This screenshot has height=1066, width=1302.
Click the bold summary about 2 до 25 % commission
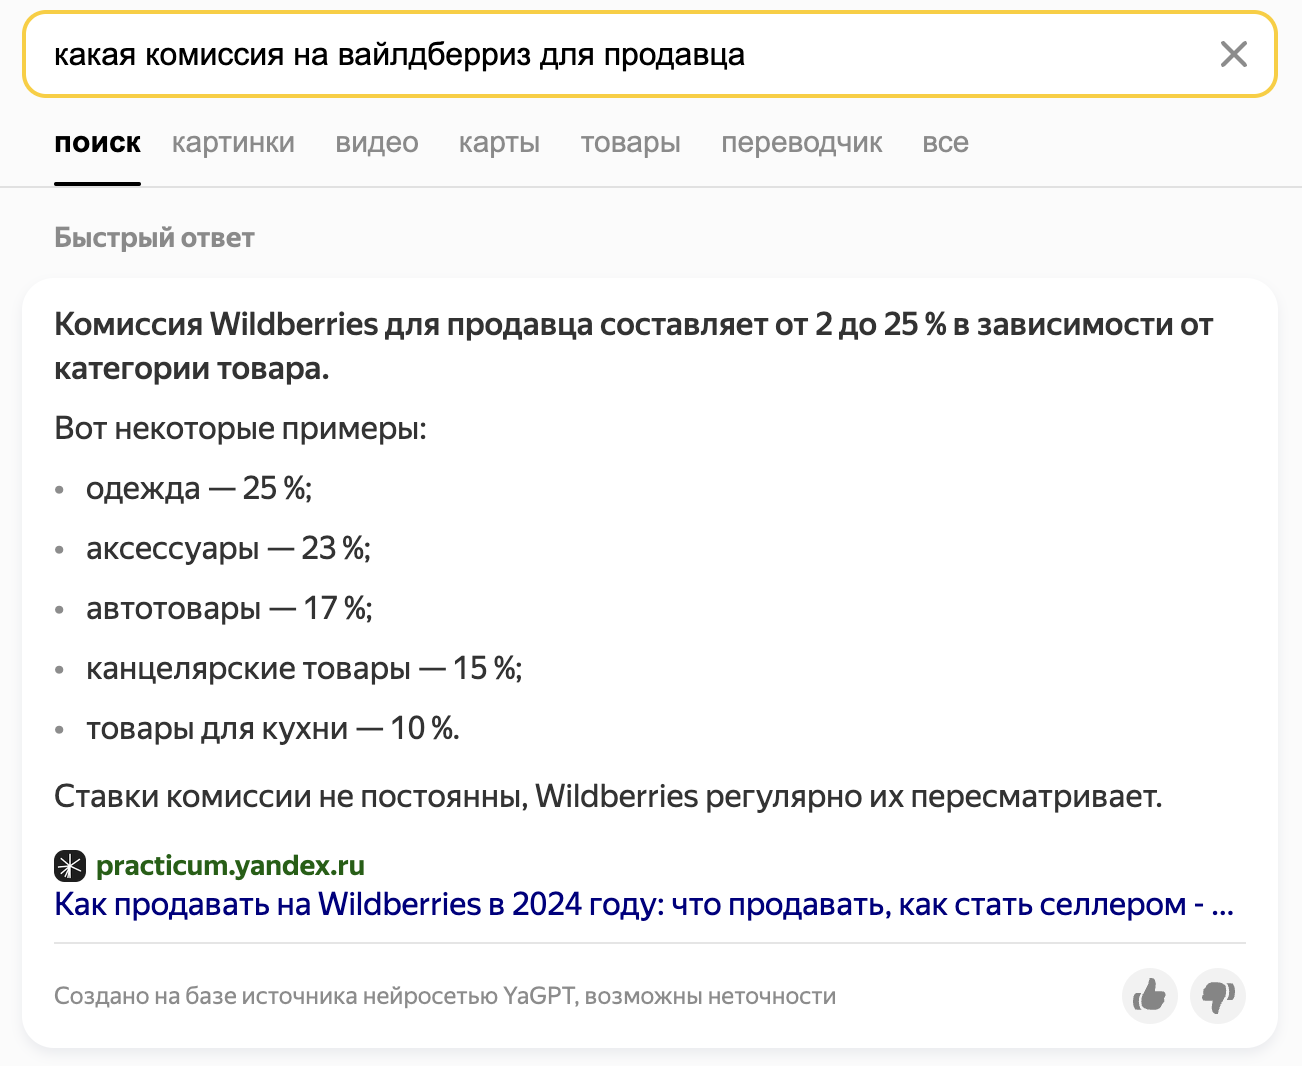pos(633,346)
